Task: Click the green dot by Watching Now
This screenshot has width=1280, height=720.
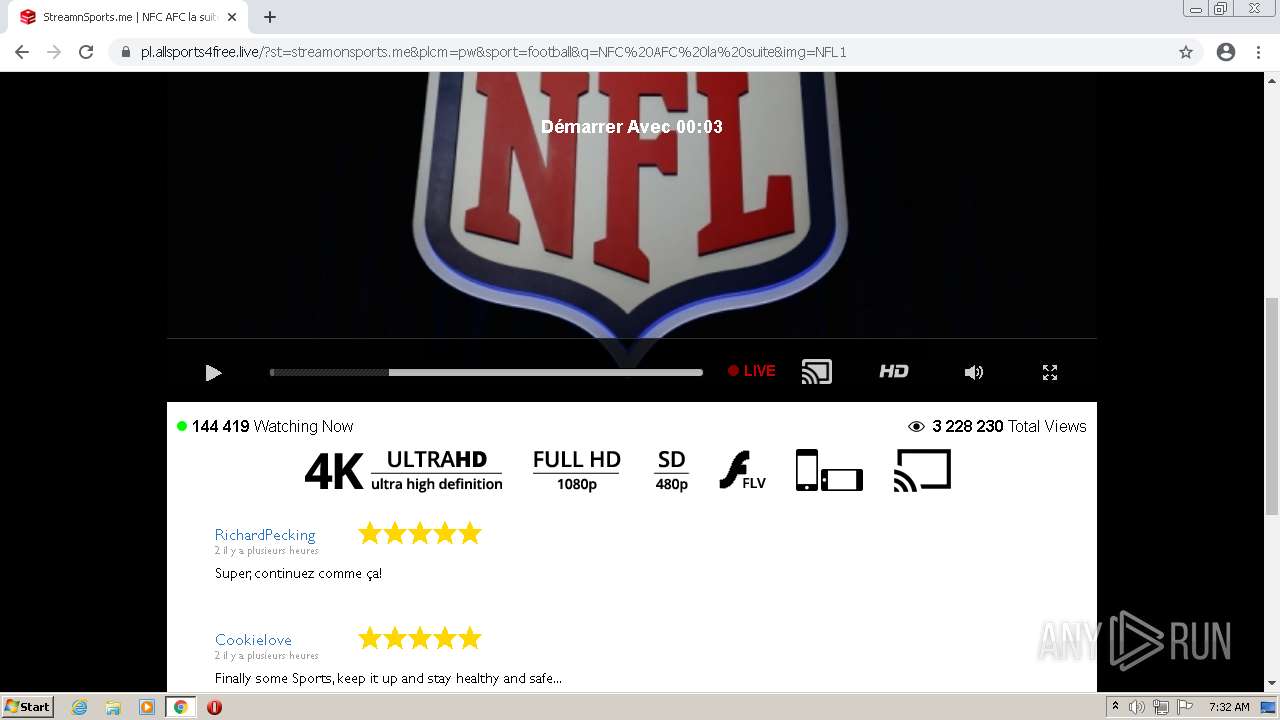Action: pyautogui.click(x=182, y=426)
